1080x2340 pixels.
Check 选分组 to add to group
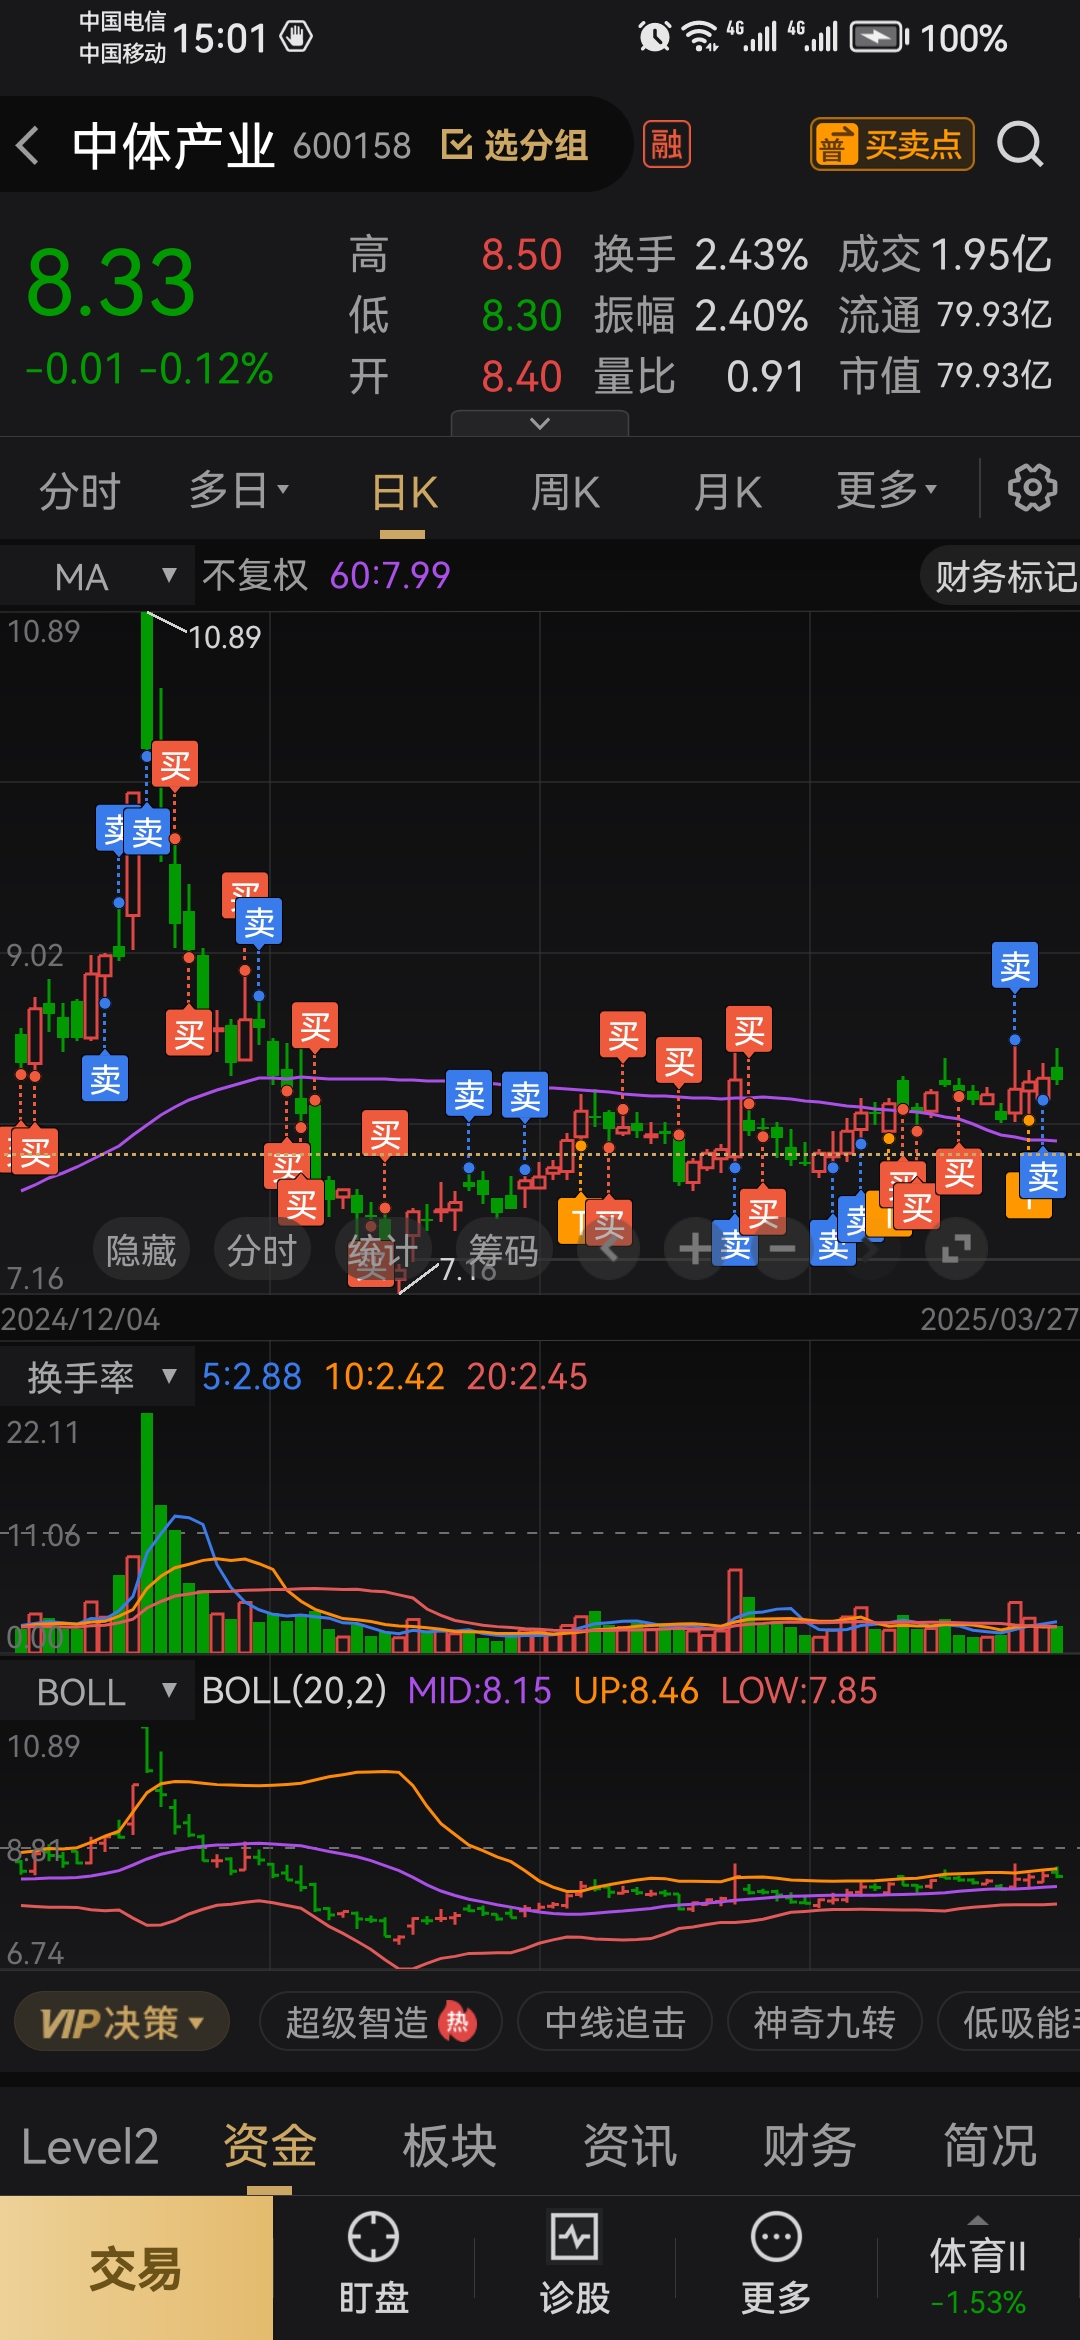point(515,146)
